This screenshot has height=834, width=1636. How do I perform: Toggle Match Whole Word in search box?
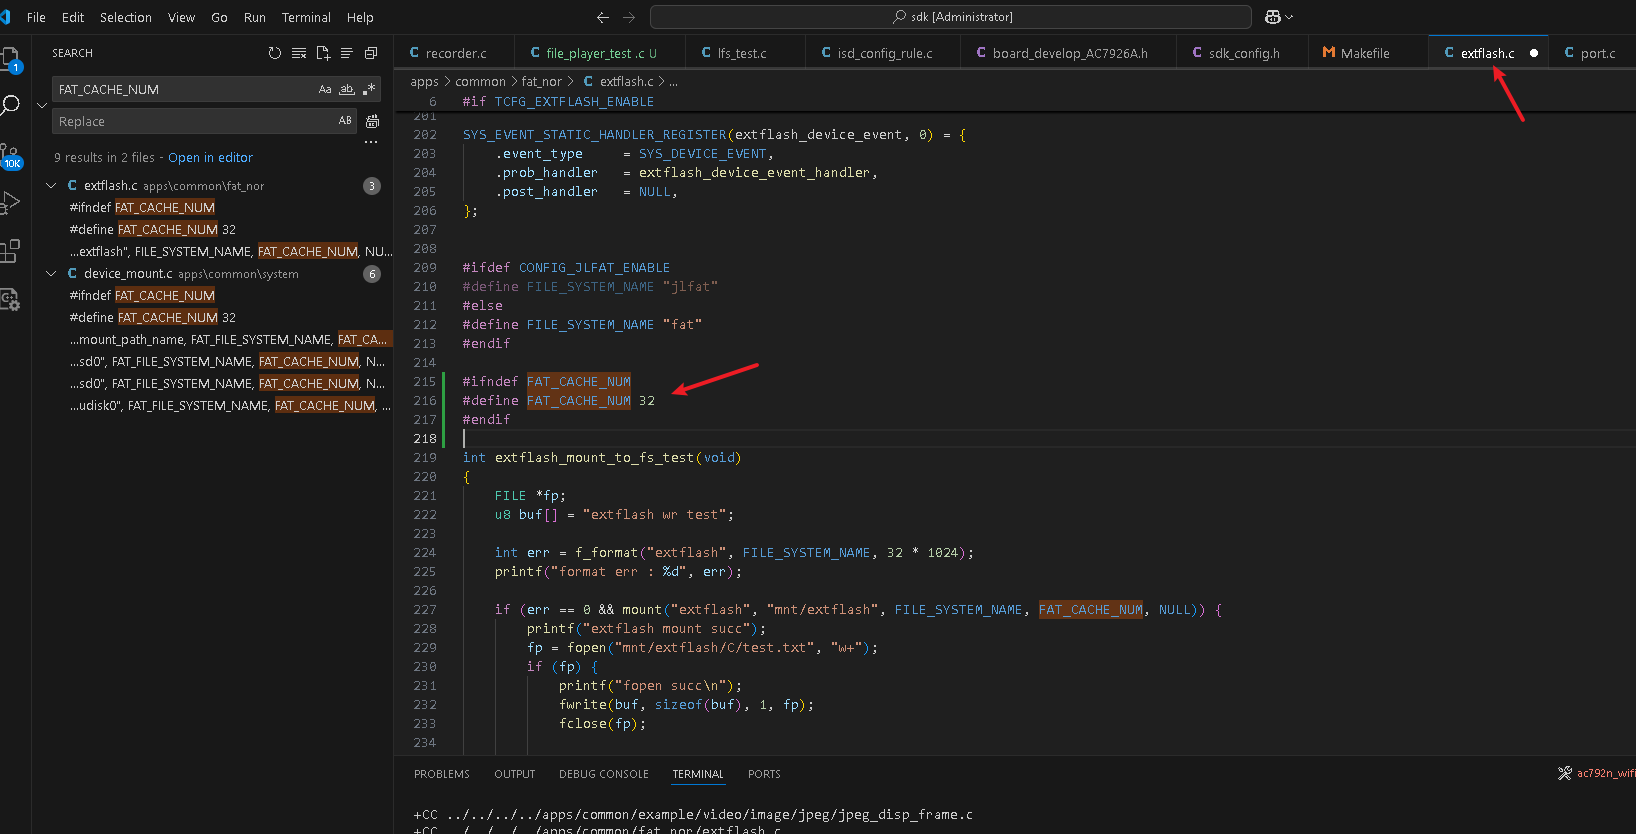point(347,89)
